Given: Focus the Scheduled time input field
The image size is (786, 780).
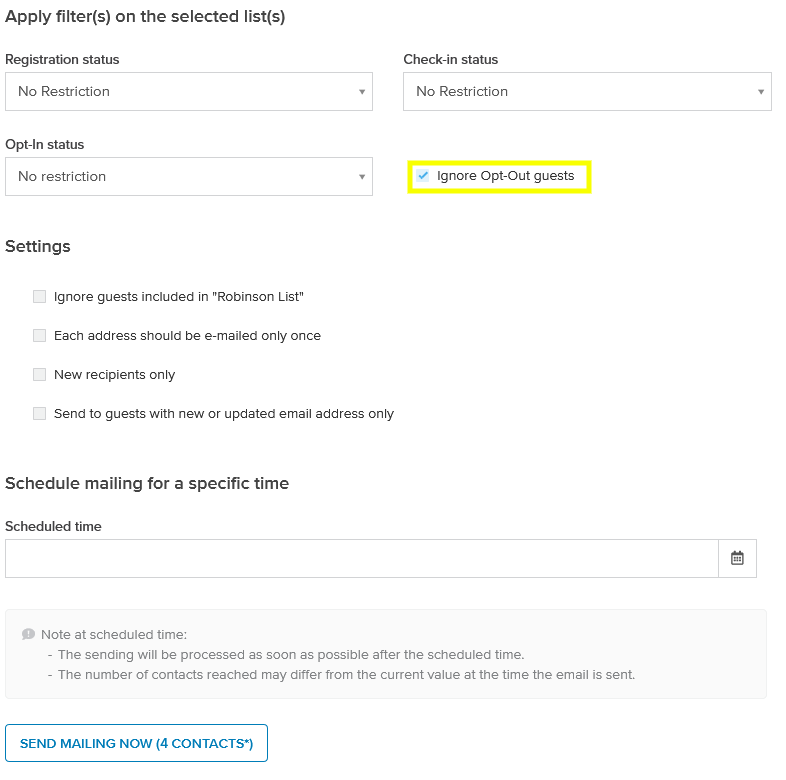Looking at the screenshot, I should coord(362,558).
